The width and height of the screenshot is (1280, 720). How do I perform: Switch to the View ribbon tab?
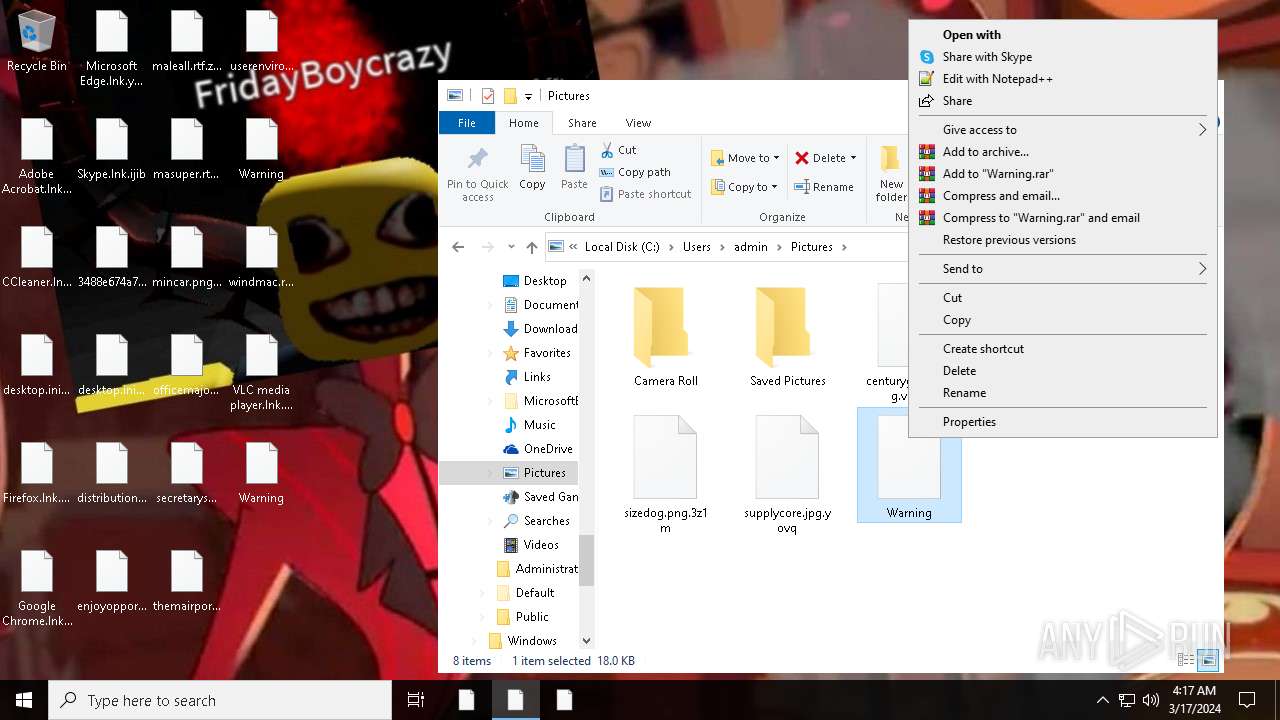[x=638, y=123]
